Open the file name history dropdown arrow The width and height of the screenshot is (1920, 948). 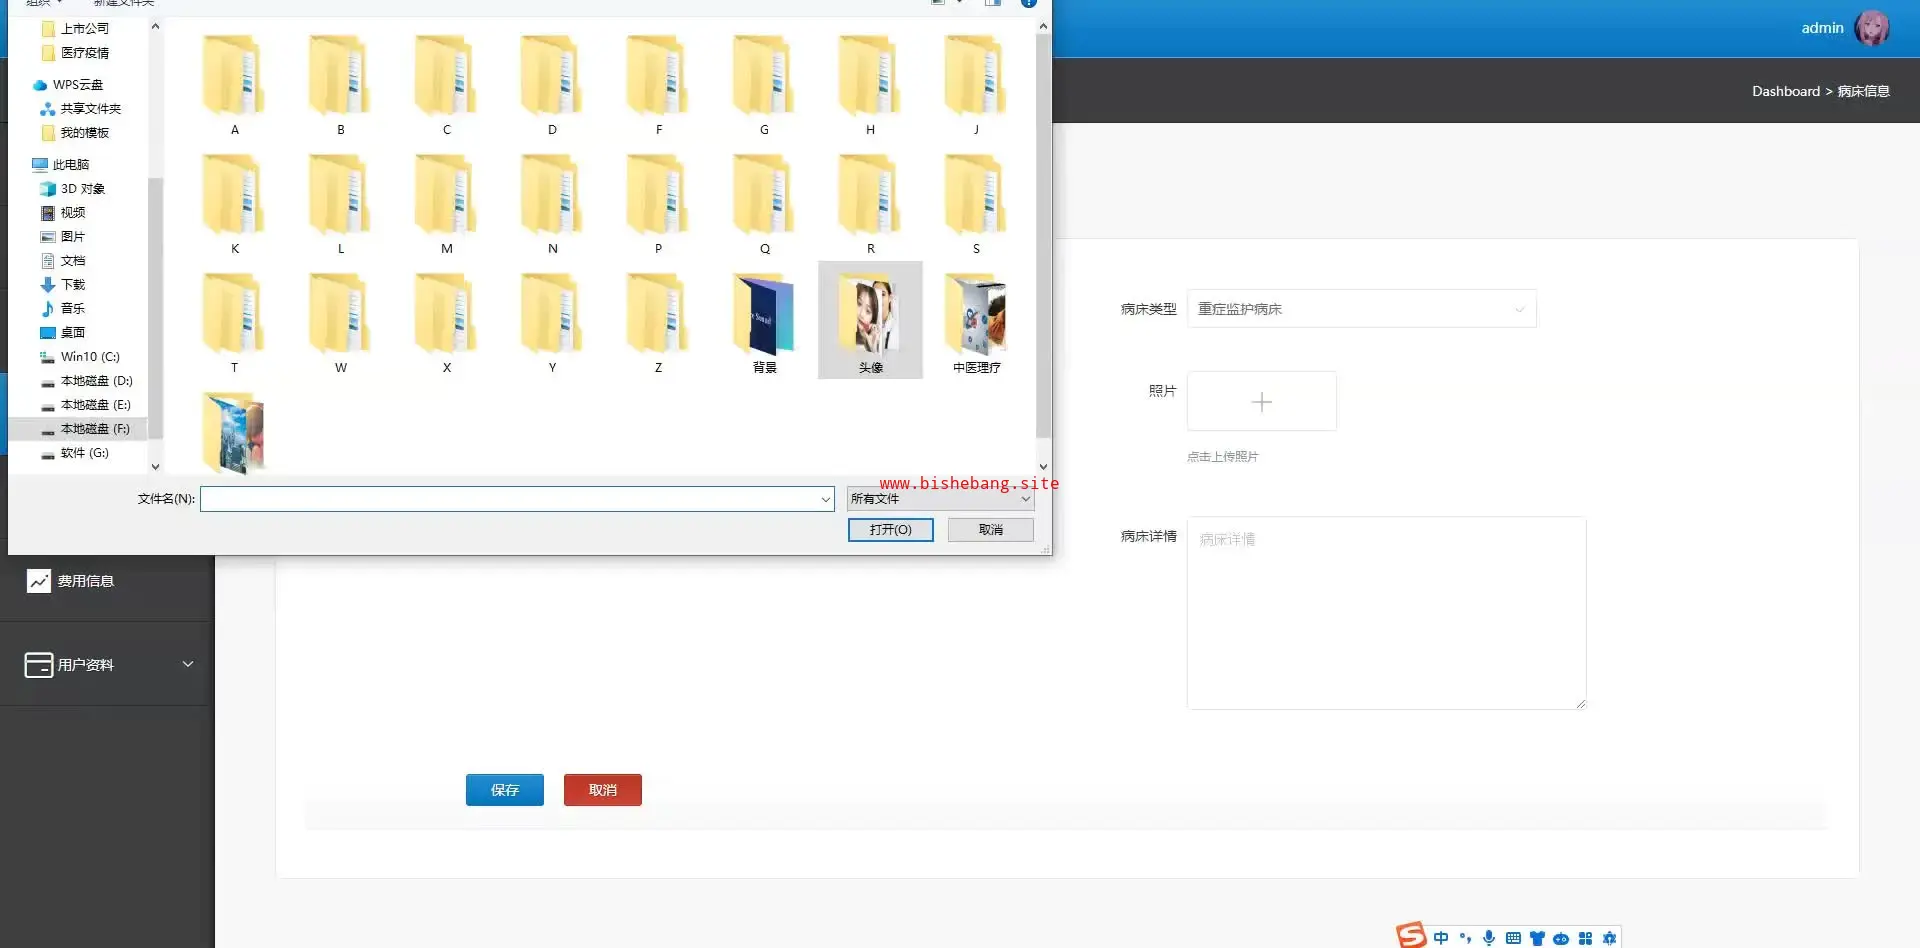(825, 499)
